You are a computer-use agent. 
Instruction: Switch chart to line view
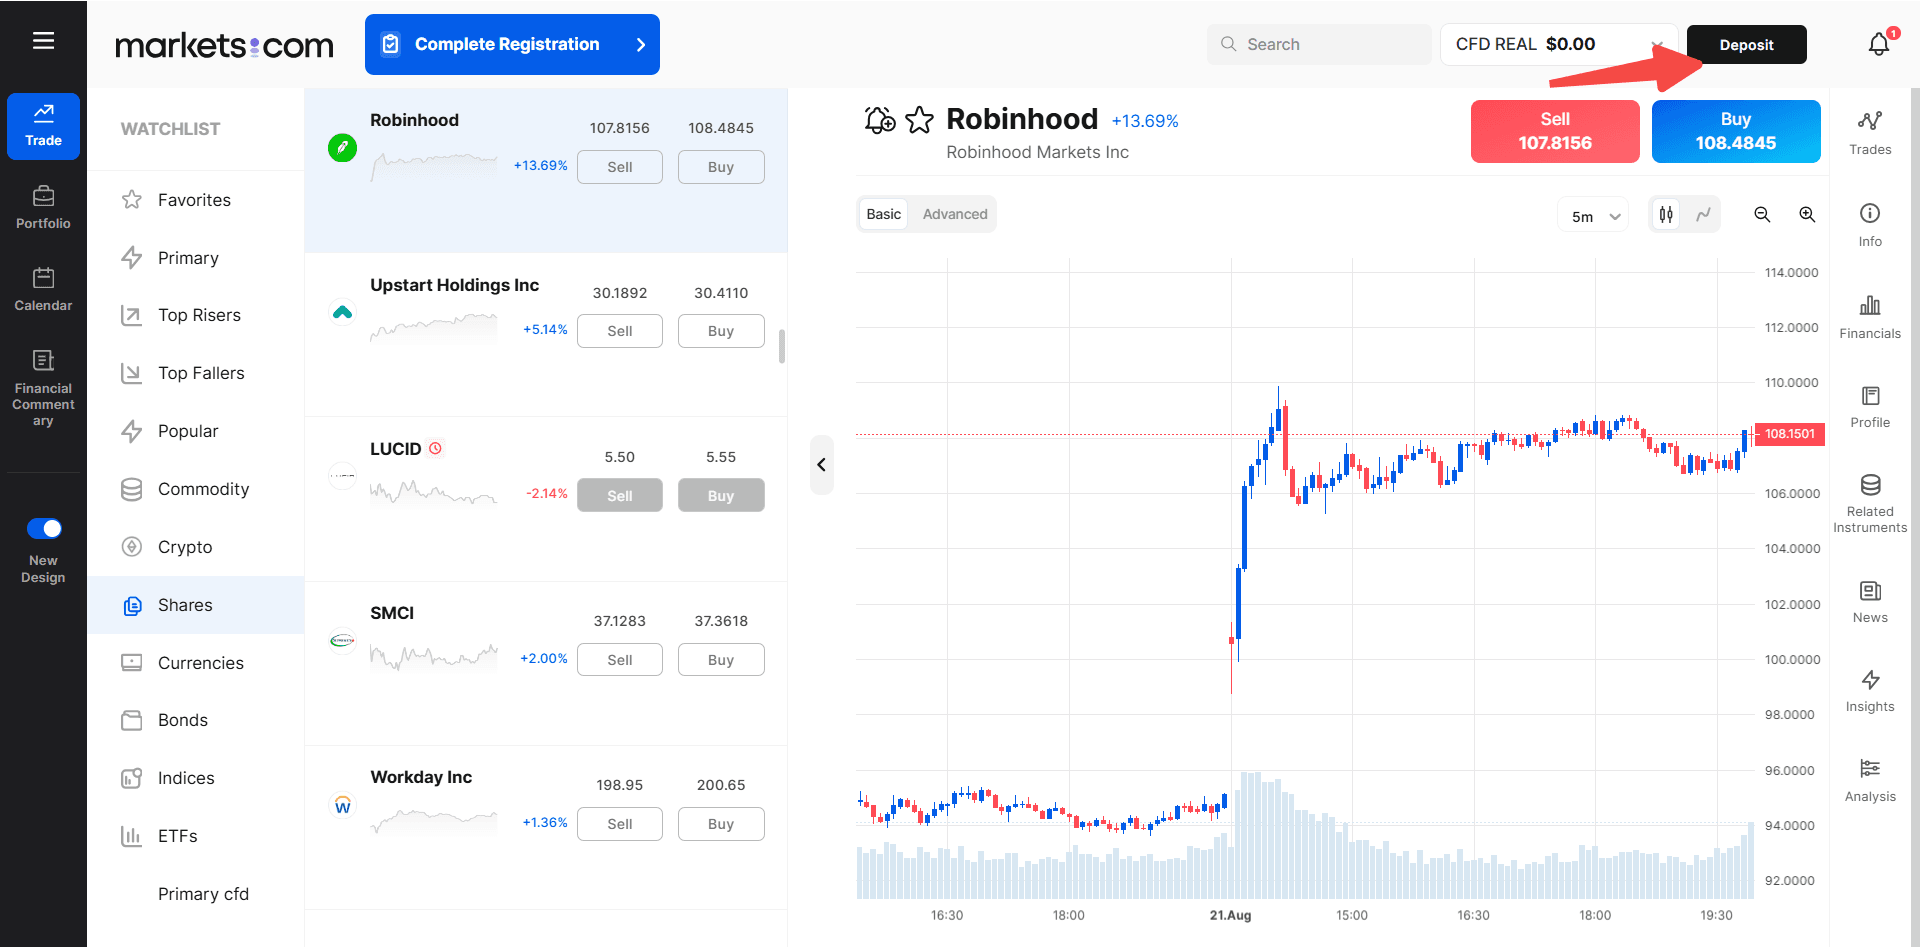(1703, 214)
